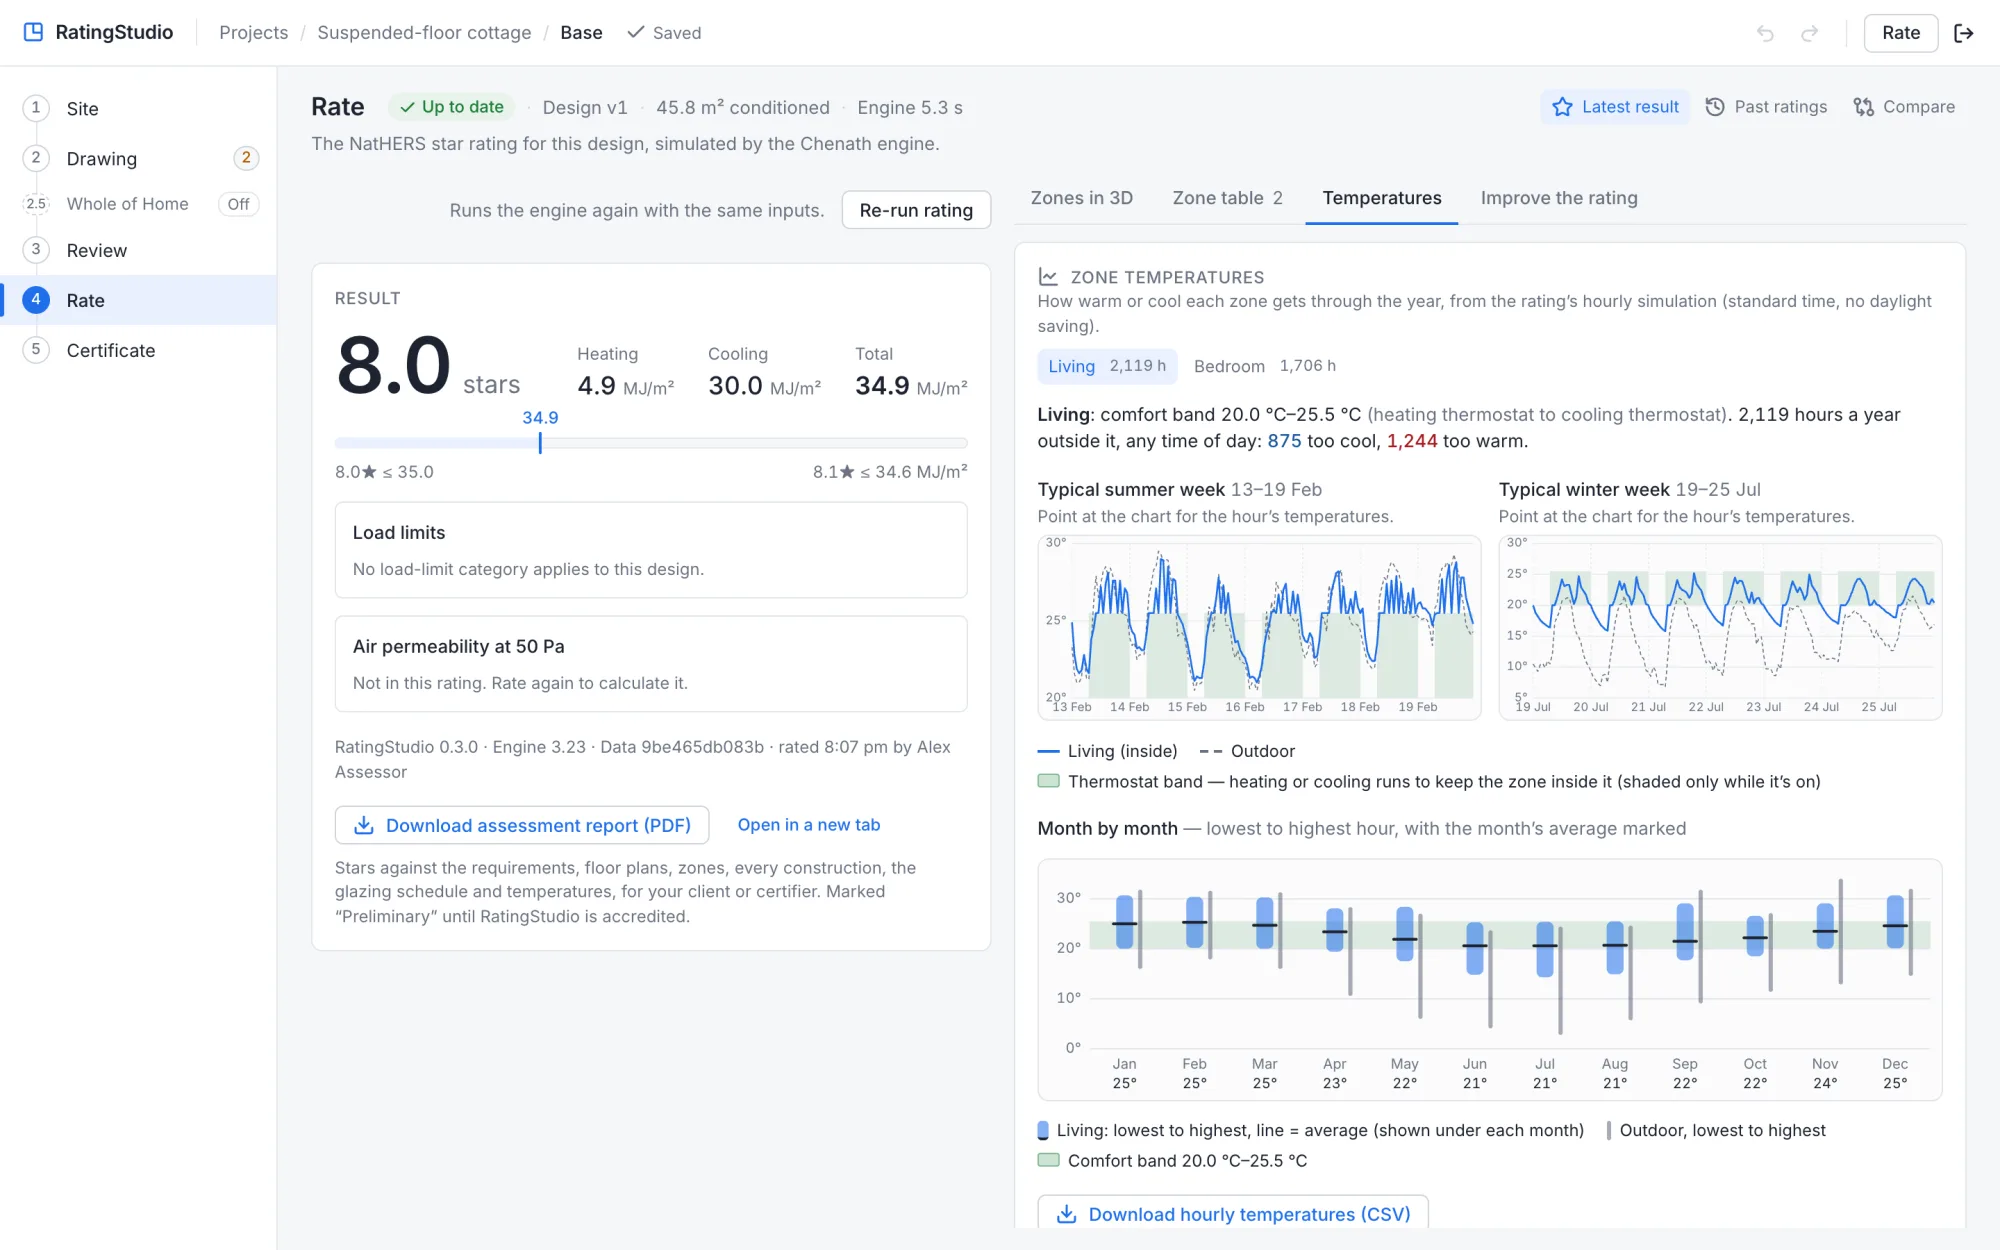Click the Compare branch icon
This screenshot has width=2000, height=1250.
point(1863,107)
